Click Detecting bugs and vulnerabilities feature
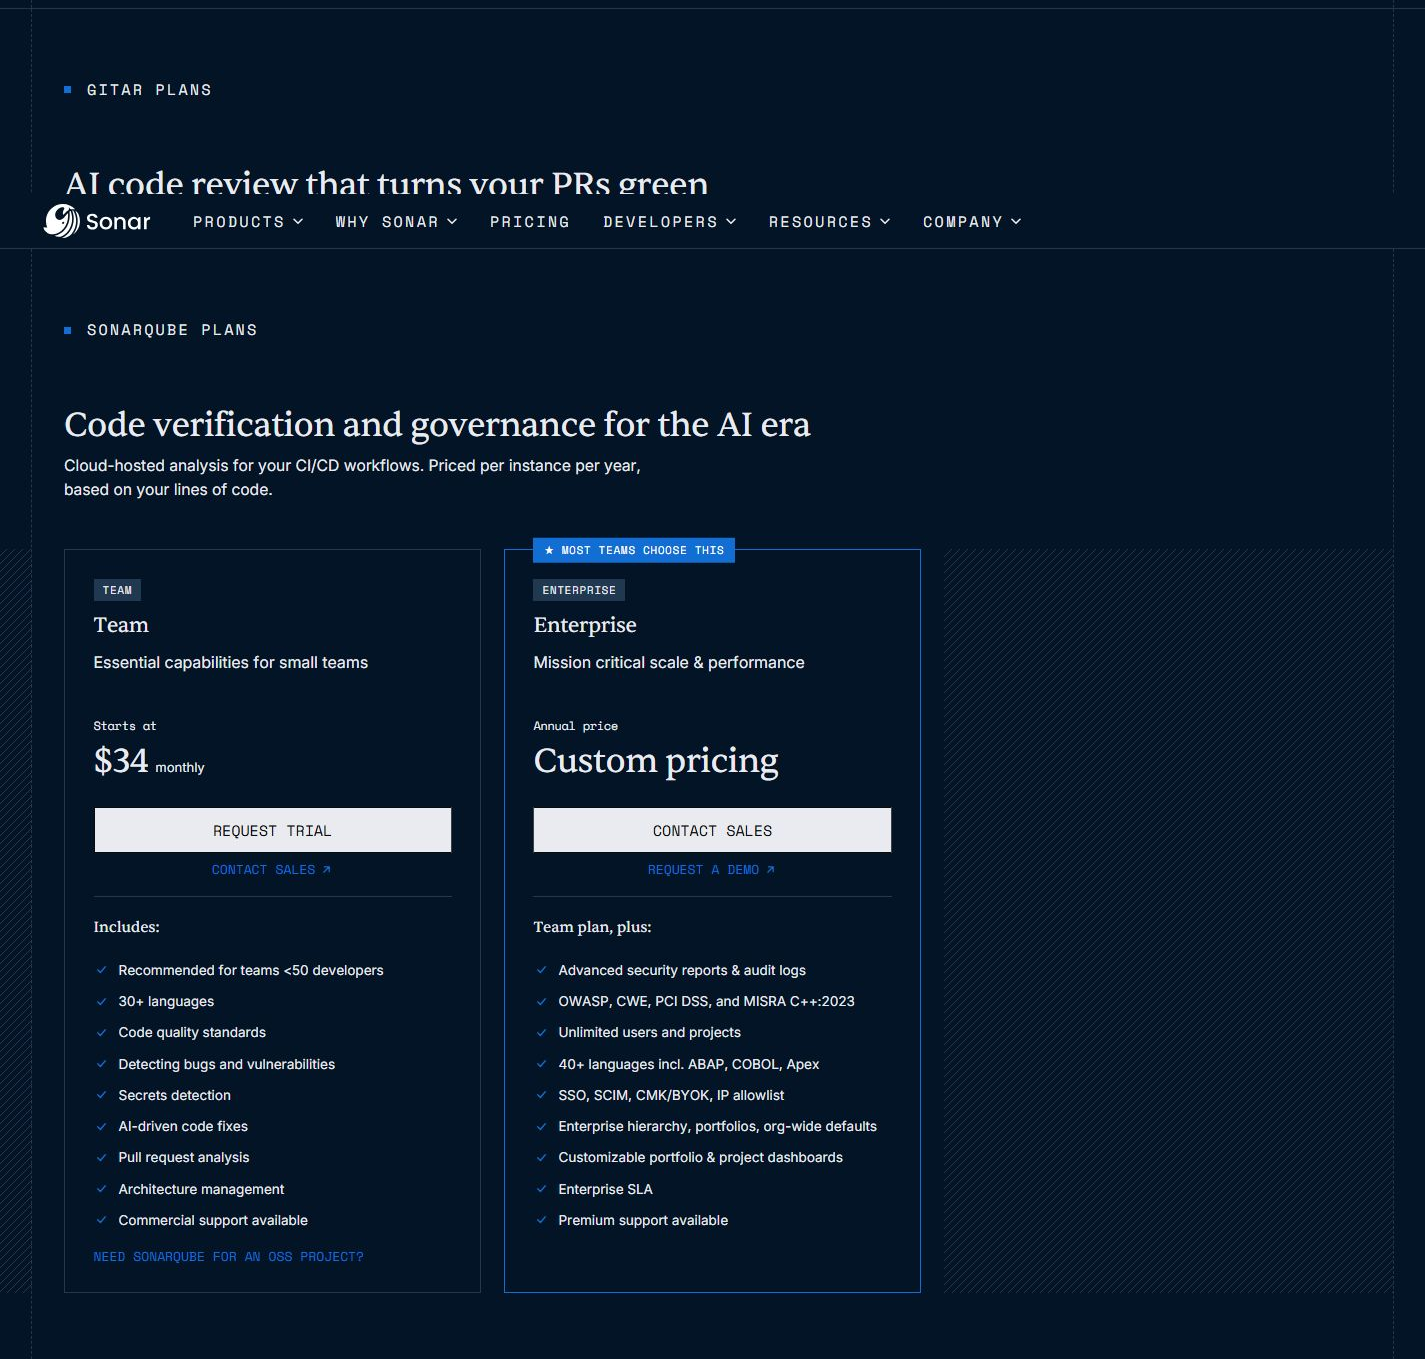 coord(226,1064)
